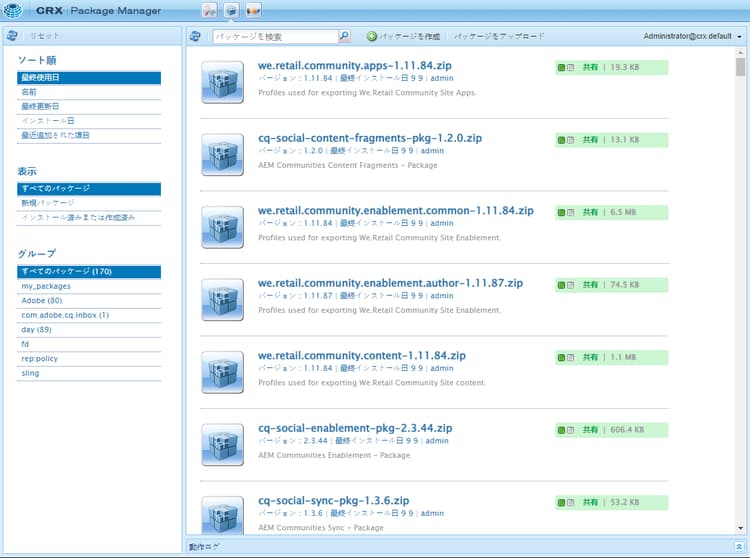Click into the package search field

point(276,36)
